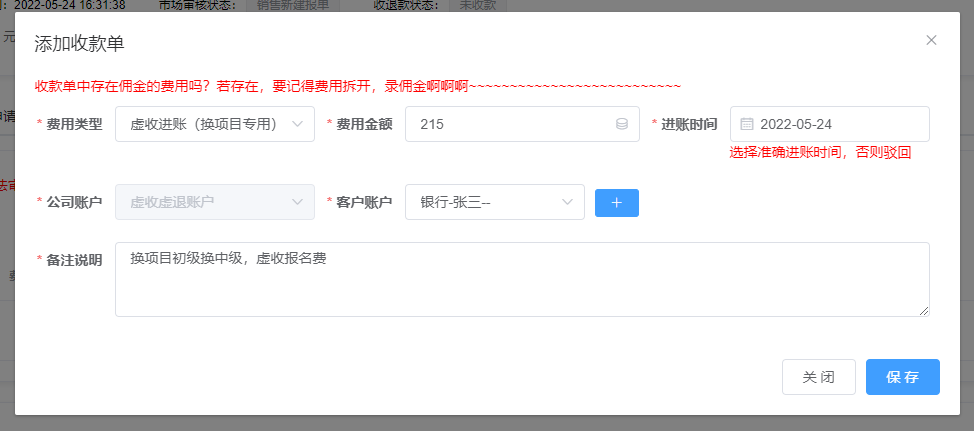Save the receipt with 保存 button
Viewport: 974px width, 431px height.
click(902, 378)
